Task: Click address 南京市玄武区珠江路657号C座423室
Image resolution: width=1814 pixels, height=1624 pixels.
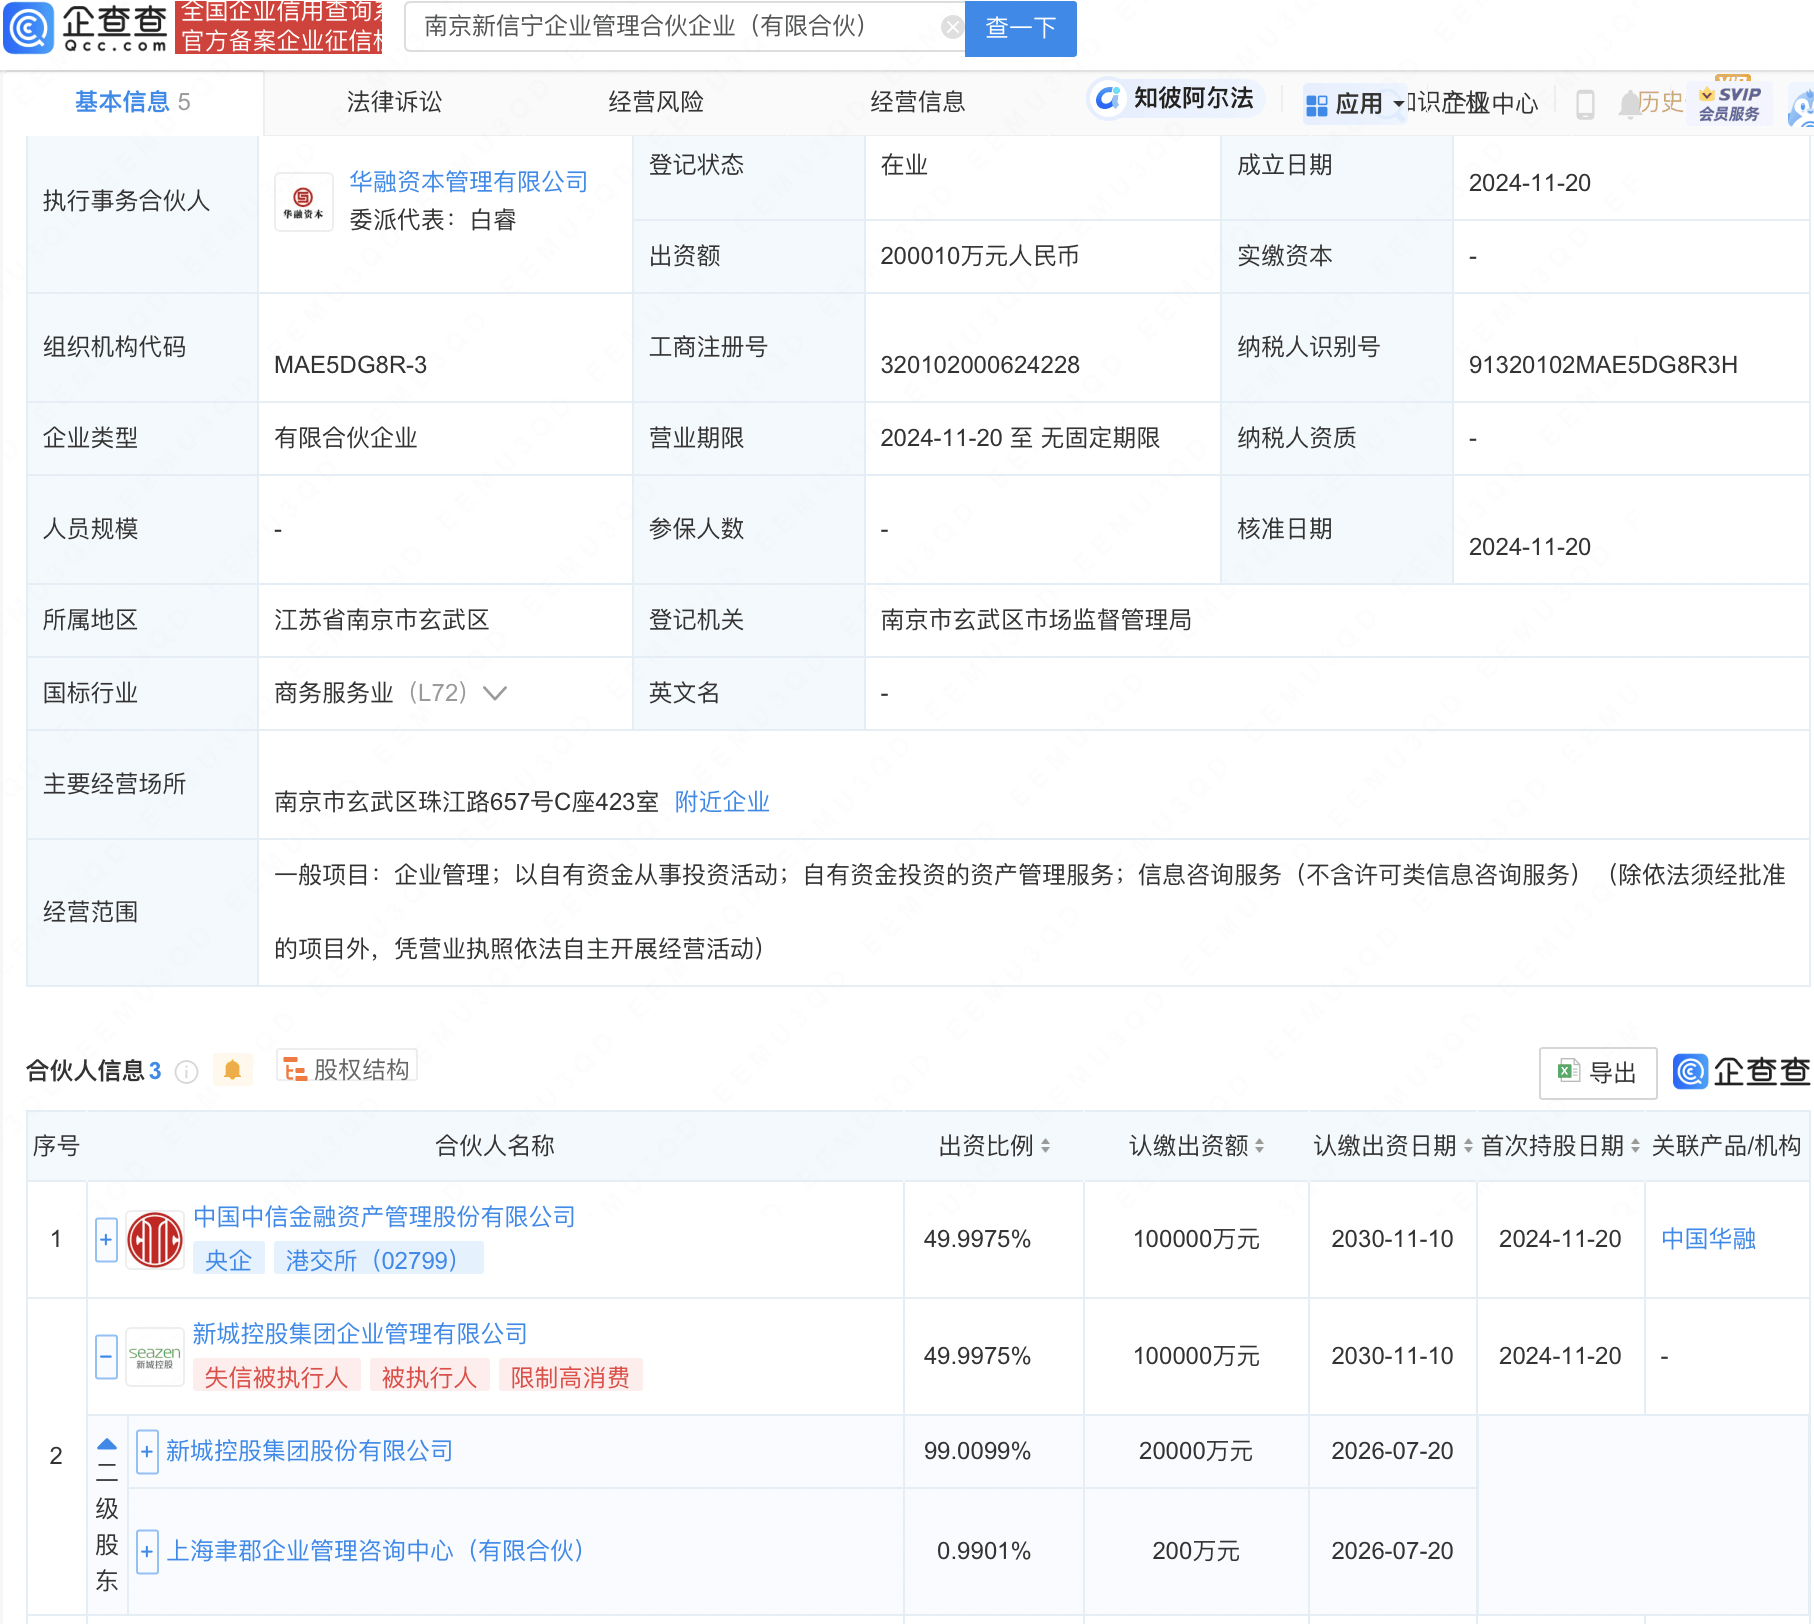Action: pyautogui.click(x=466, y=802)
